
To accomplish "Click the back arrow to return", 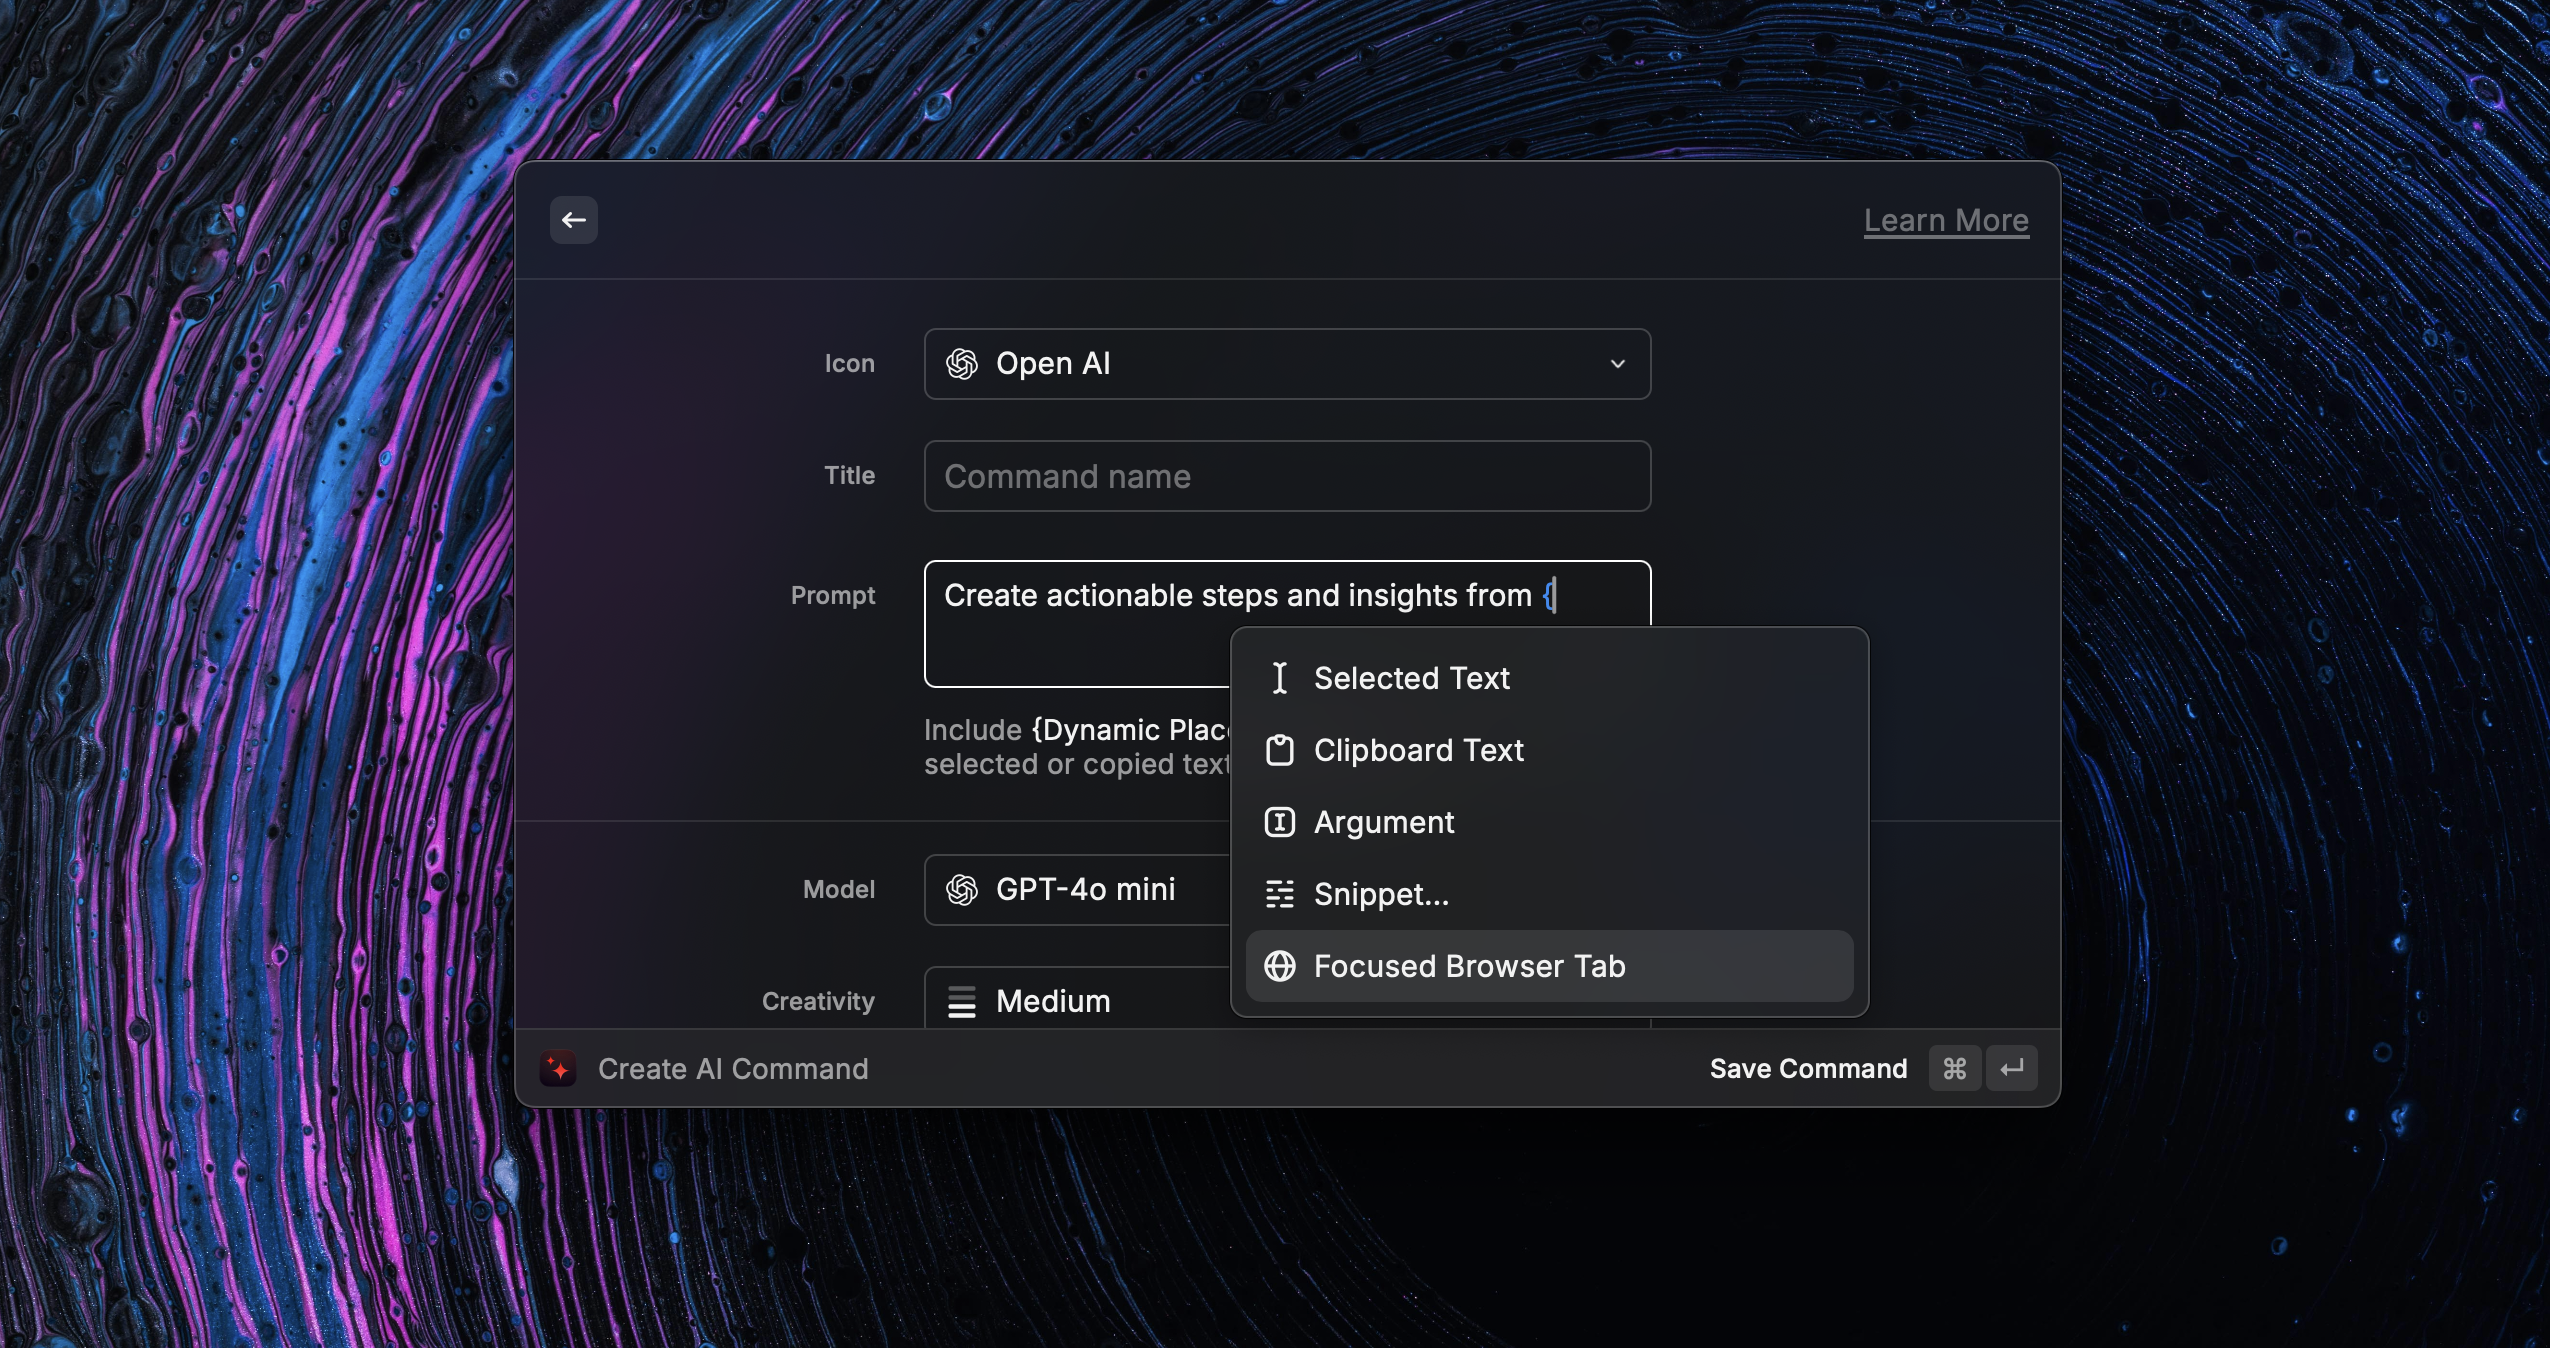I will 573,219.
